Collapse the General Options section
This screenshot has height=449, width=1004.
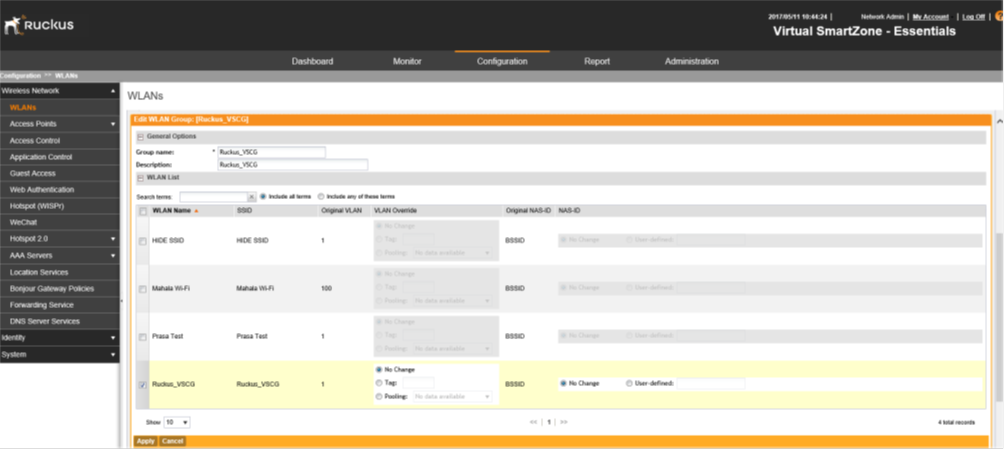pos(140,136)
